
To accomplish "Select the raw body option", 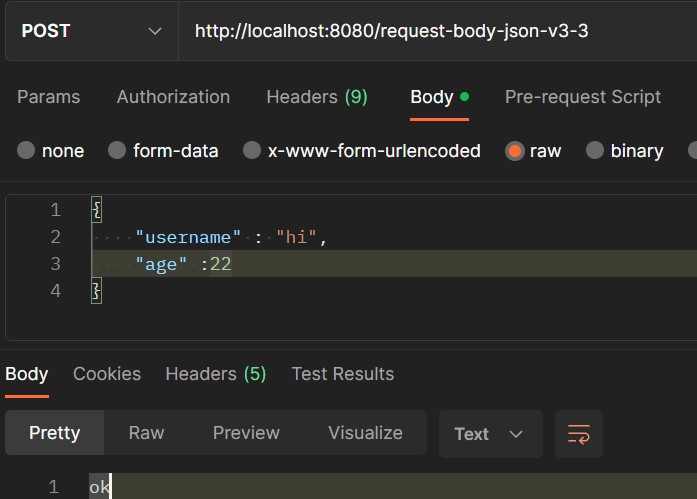I will 533,151.
